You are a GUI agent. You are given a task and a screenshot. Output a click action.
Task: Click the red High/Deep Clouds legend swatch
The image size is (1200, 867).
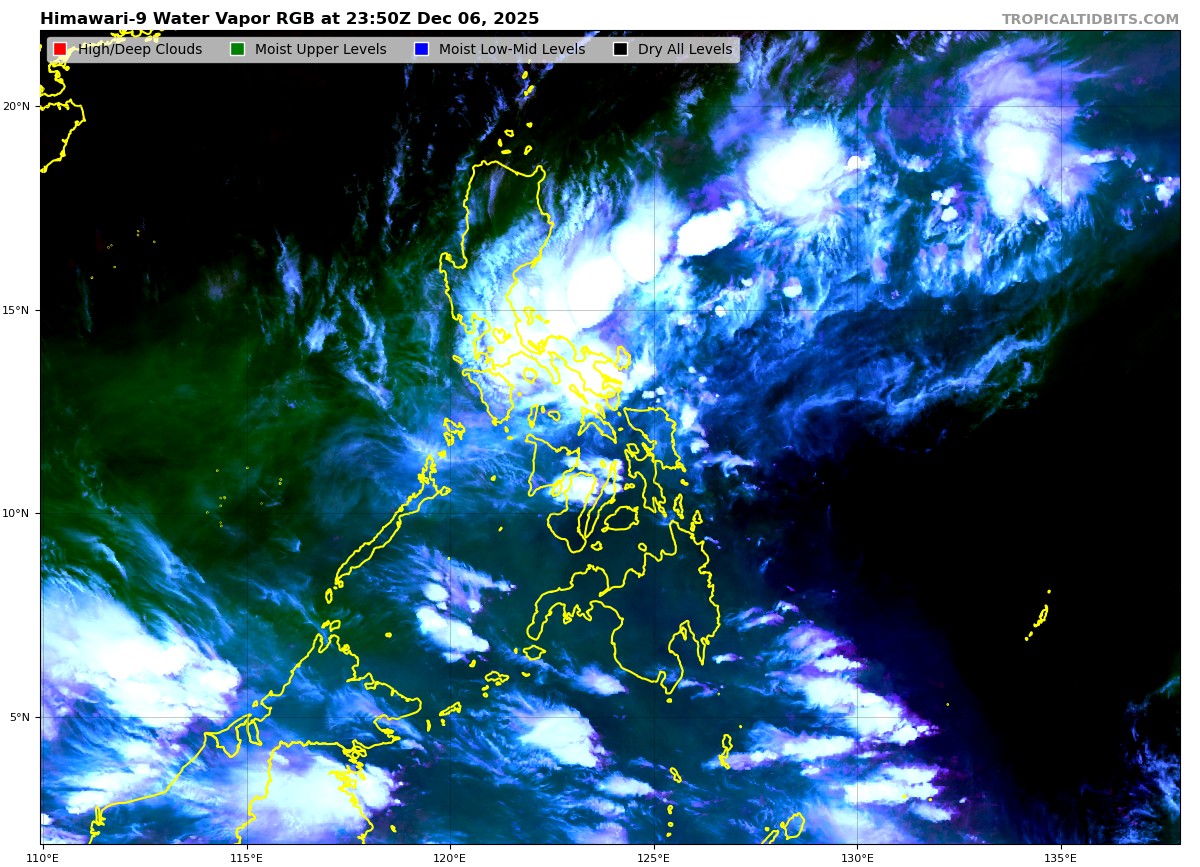click(60, 49)
